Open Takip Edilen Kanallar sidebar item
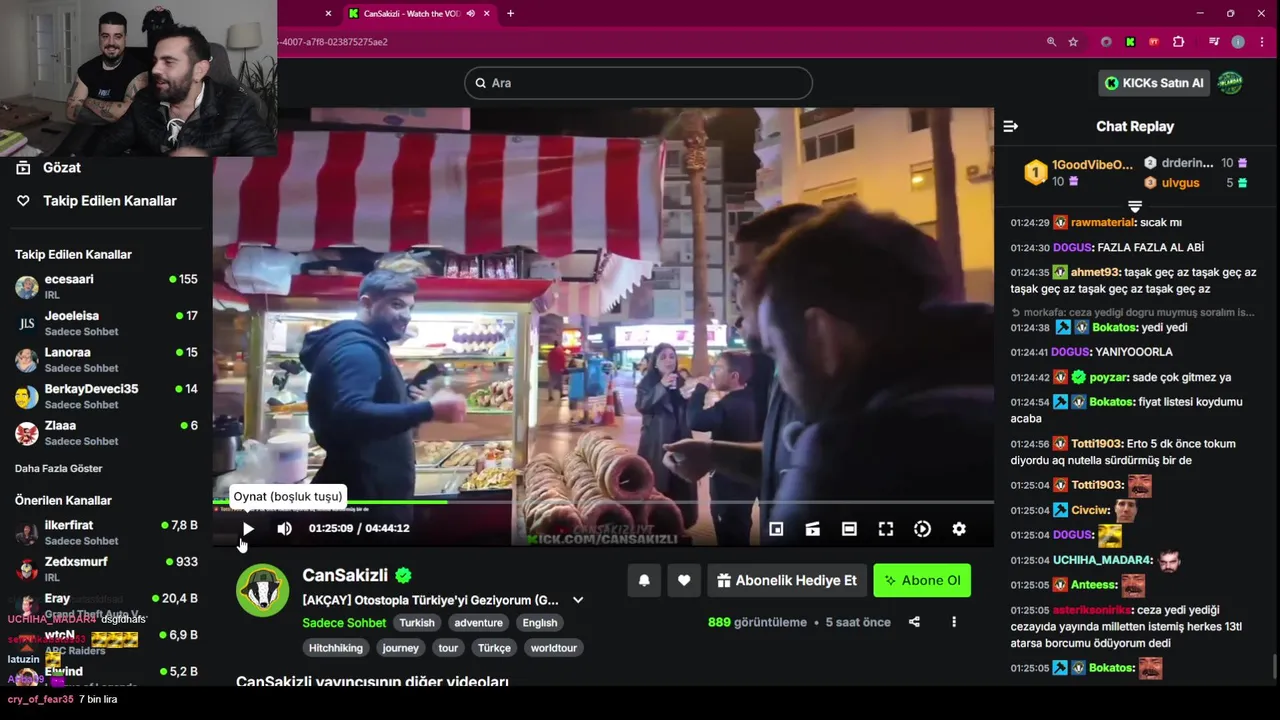 click(106, 201)
